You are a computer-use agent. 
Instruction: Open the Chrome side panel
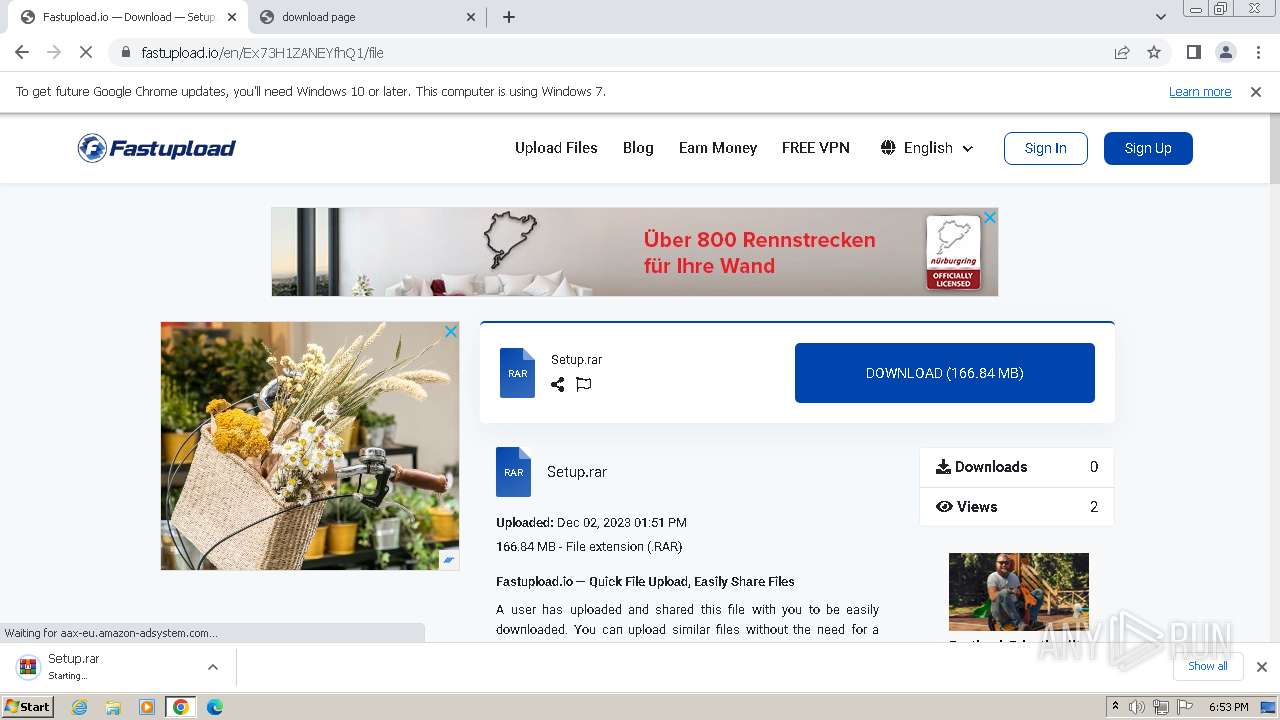tap(1193, 52)
